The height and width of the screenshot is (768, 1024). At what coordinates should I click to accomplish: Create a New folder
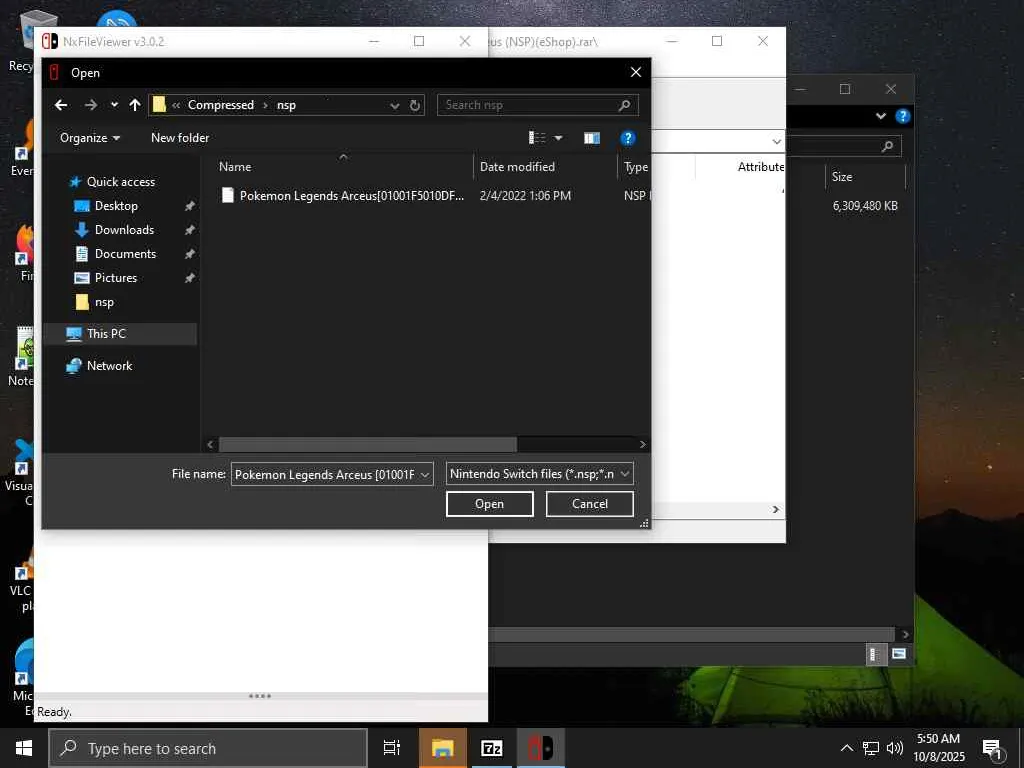click(180, 138)
